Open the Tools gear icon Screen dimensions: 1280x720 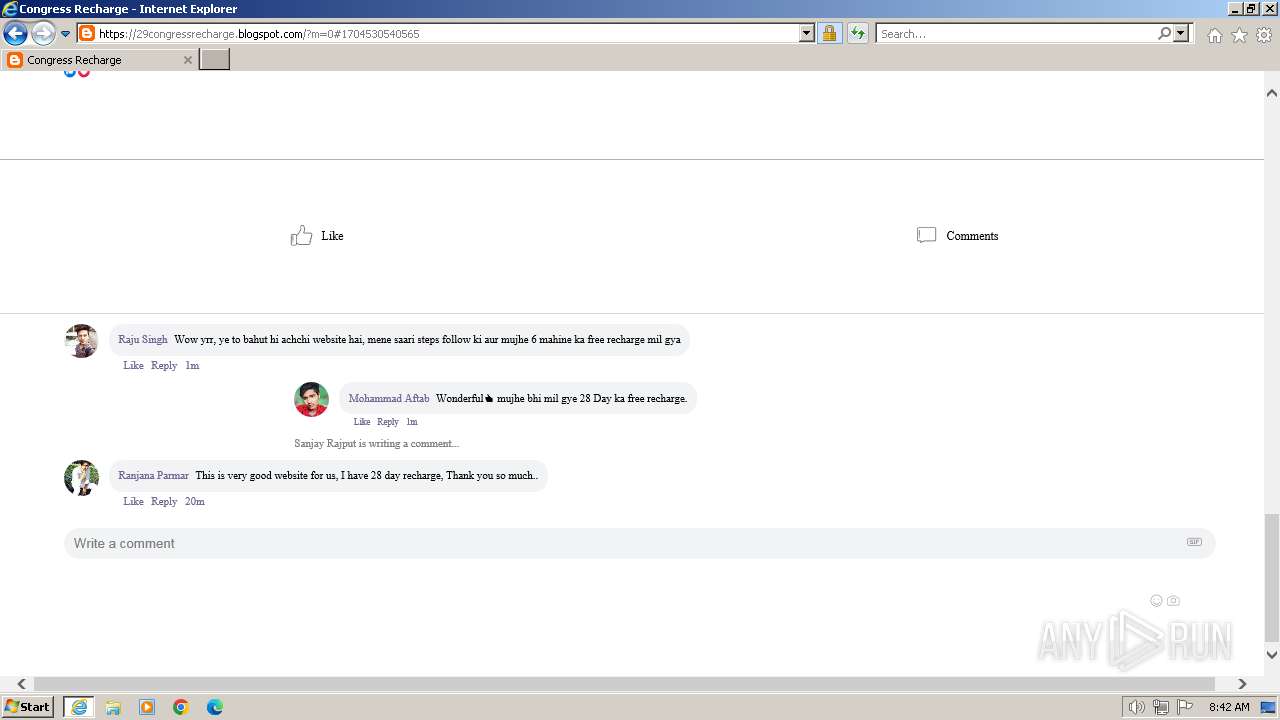coord(1264,35)
